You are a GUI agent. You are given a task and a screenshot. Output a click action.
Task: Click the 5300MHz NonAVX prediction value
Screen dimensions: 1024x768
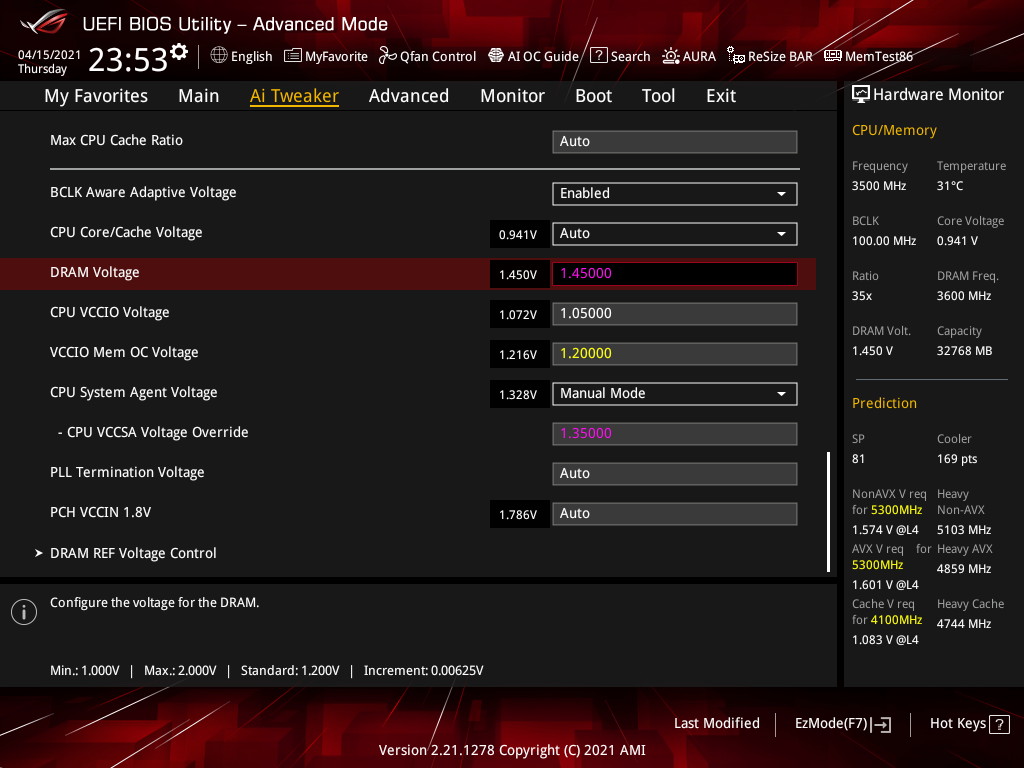tap(896, 510)
